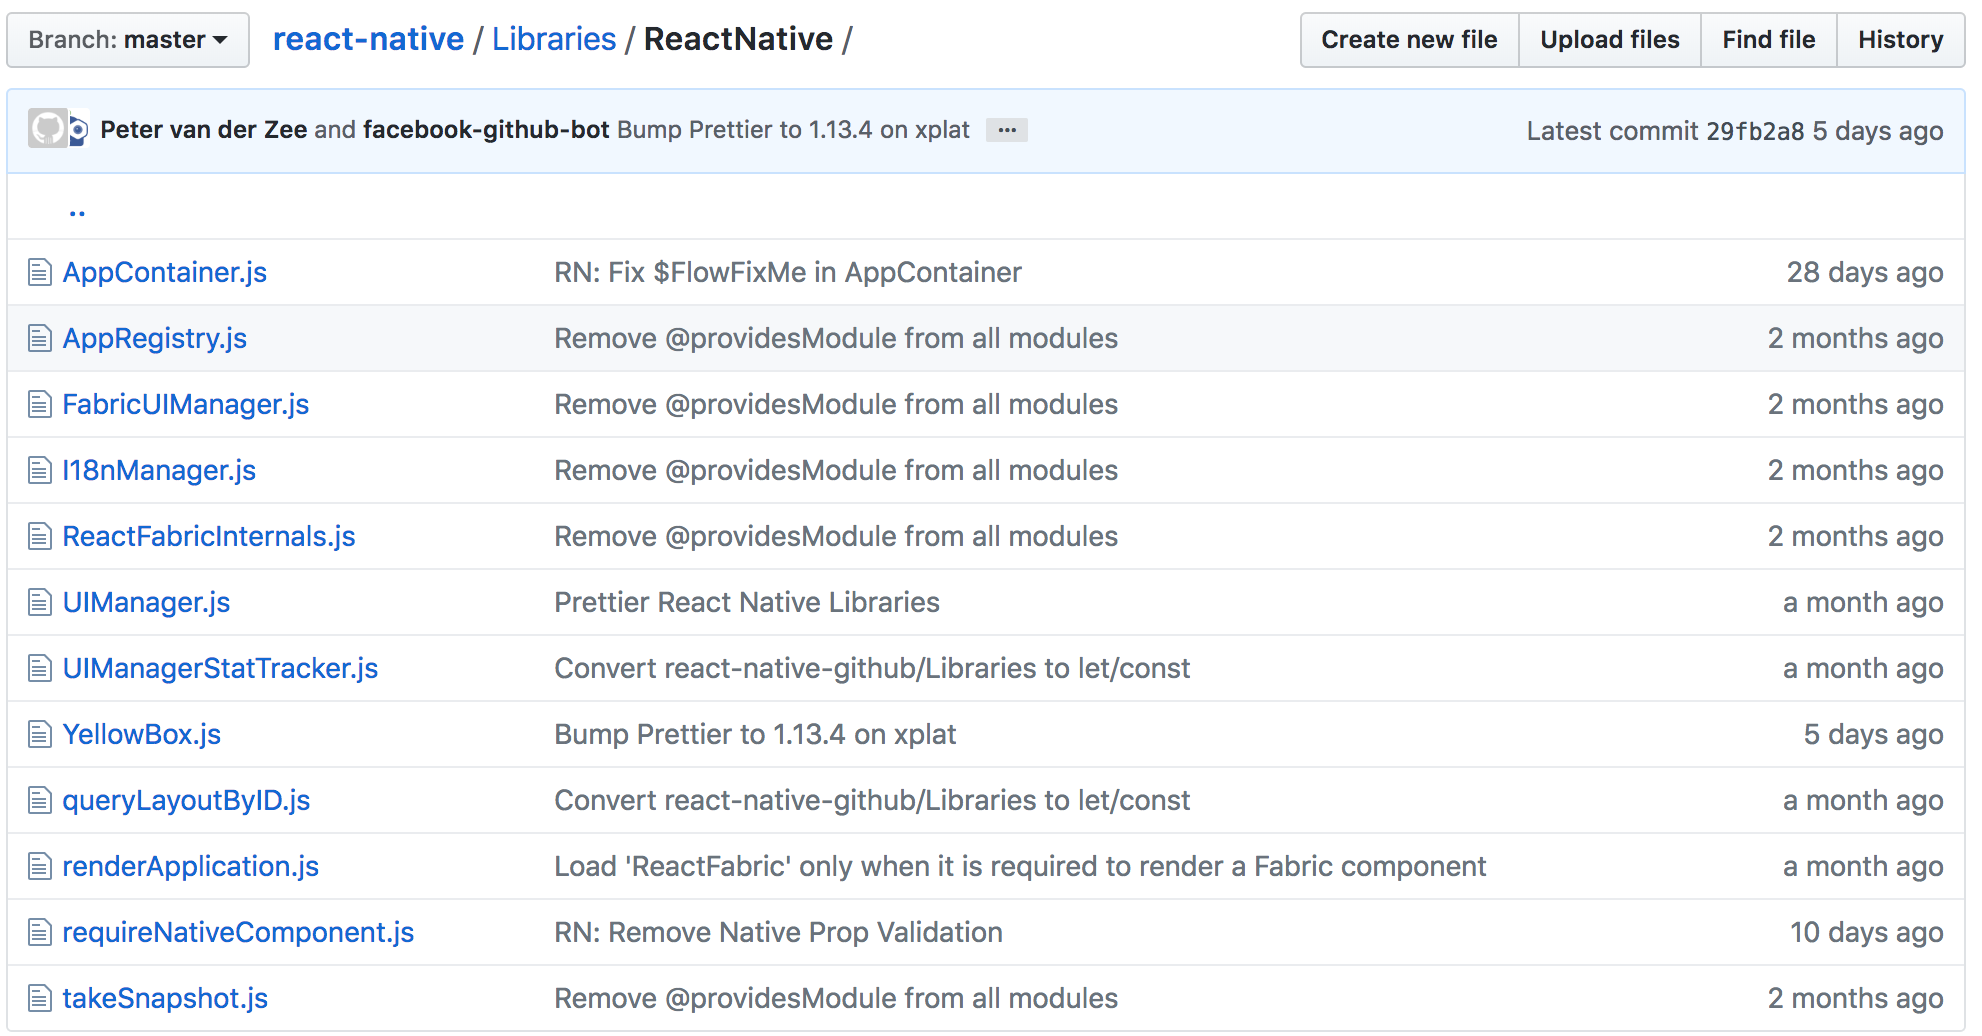Open the latest commit message link

coord(793,130)
